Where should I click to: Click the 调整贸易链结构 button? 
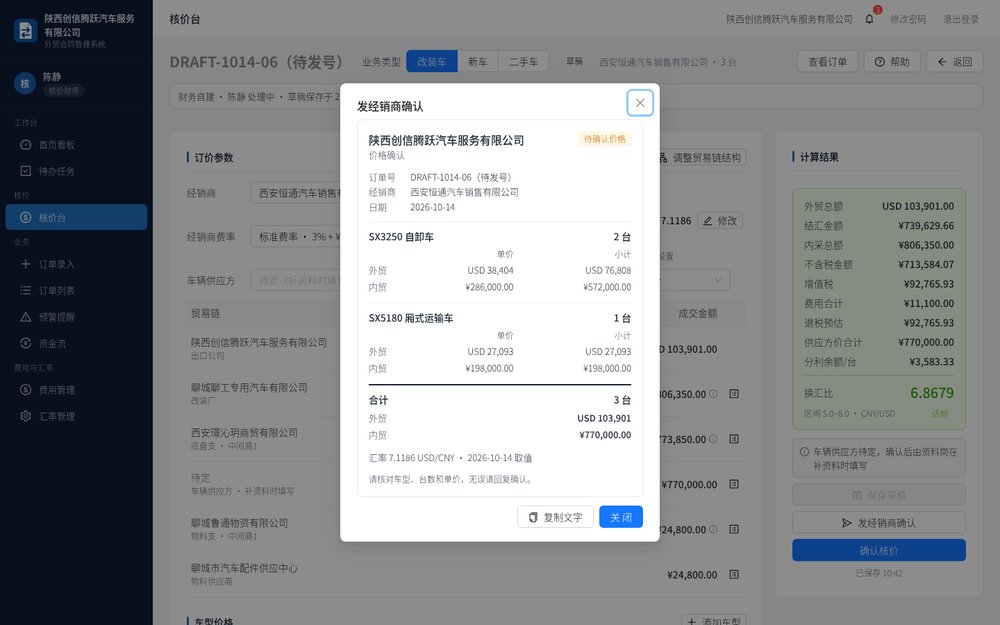click(x=700, y=158)
